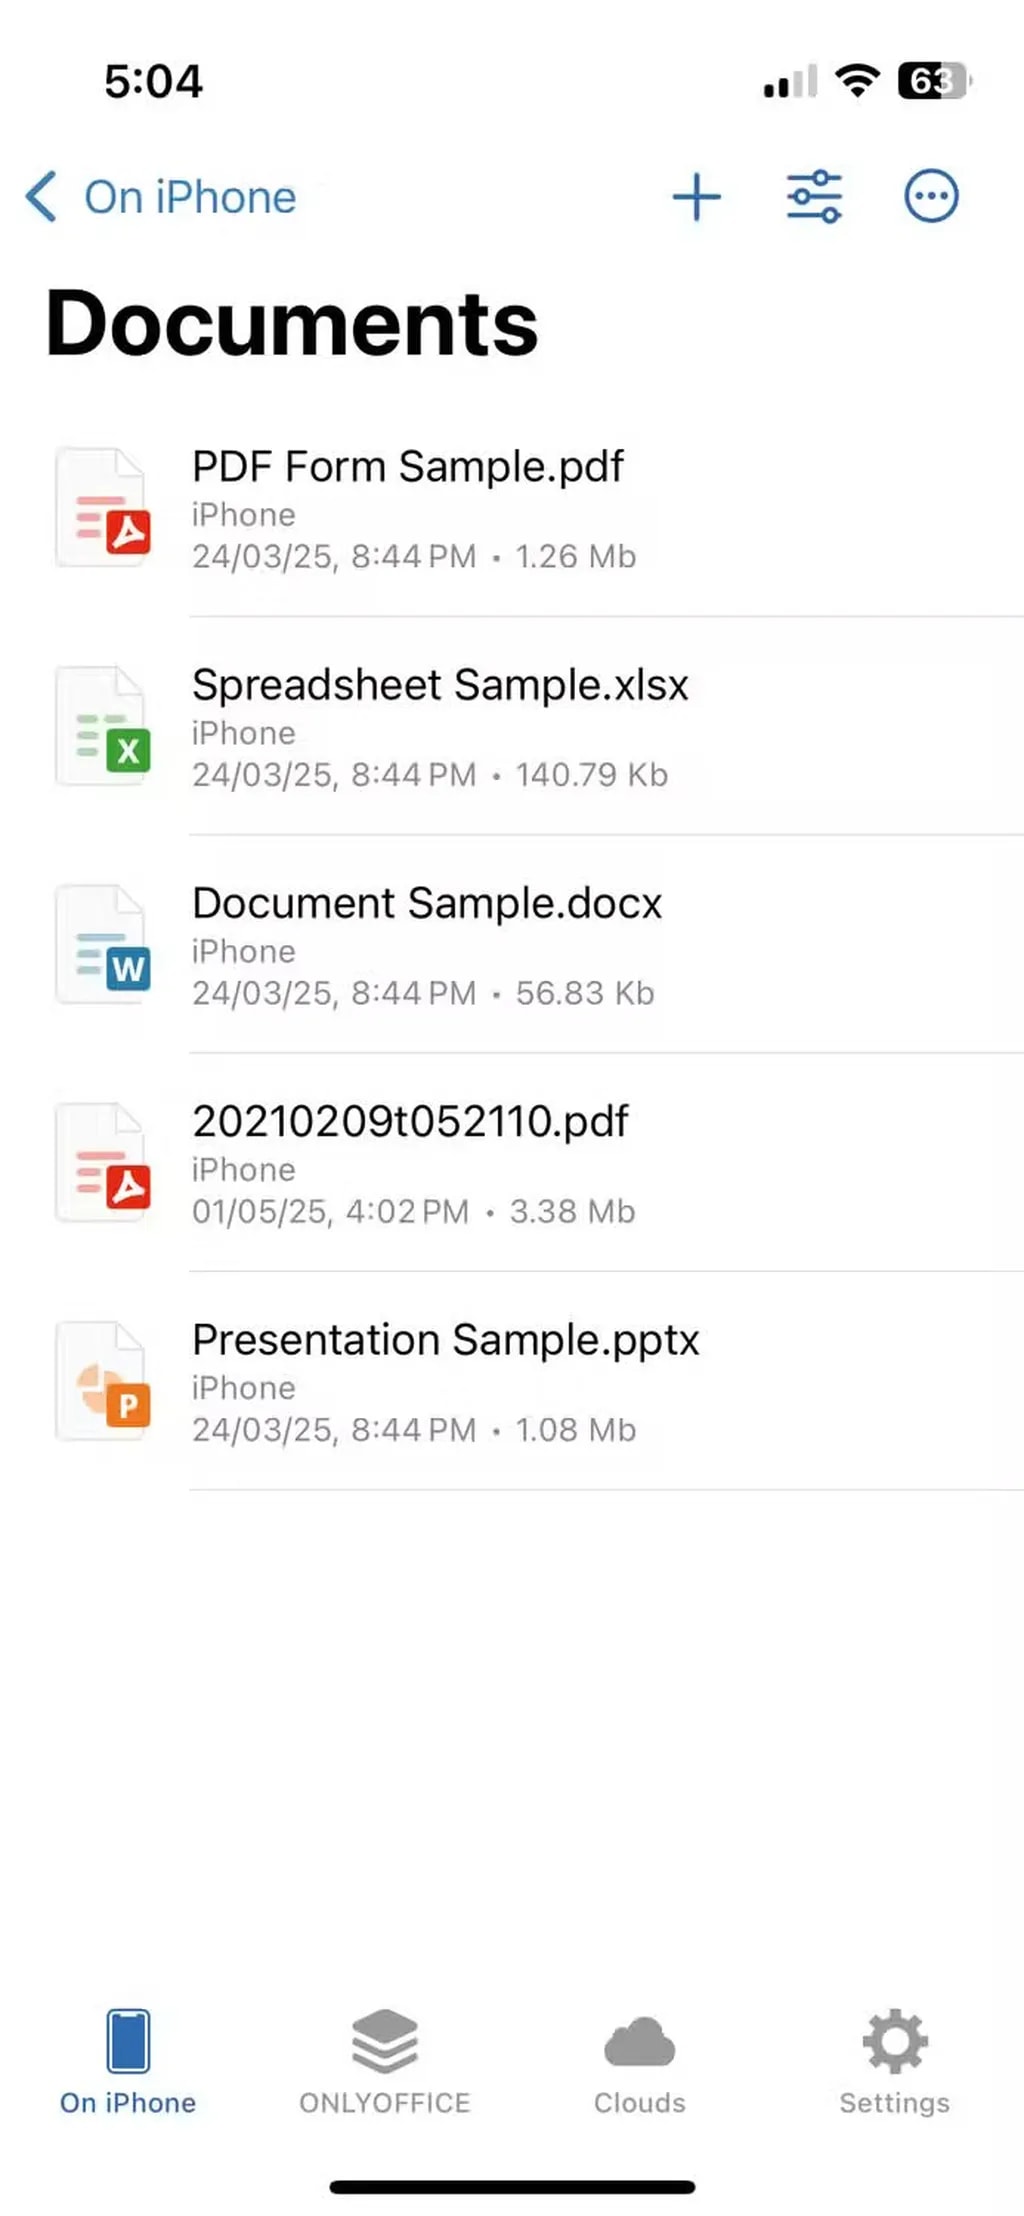Open the 20210209t052110 pdf file icon
1024x2216 pixels.
(x=102, y=1161)
